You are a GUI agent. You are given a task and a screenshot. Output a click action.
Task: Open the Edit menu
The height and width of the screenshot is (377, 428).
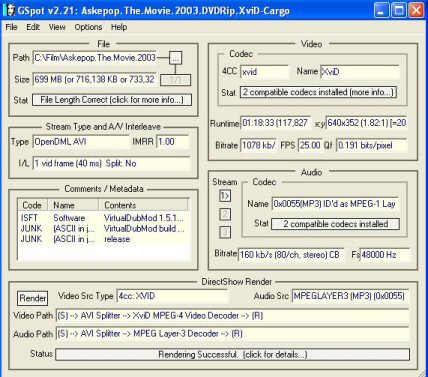tap(33, 27)
